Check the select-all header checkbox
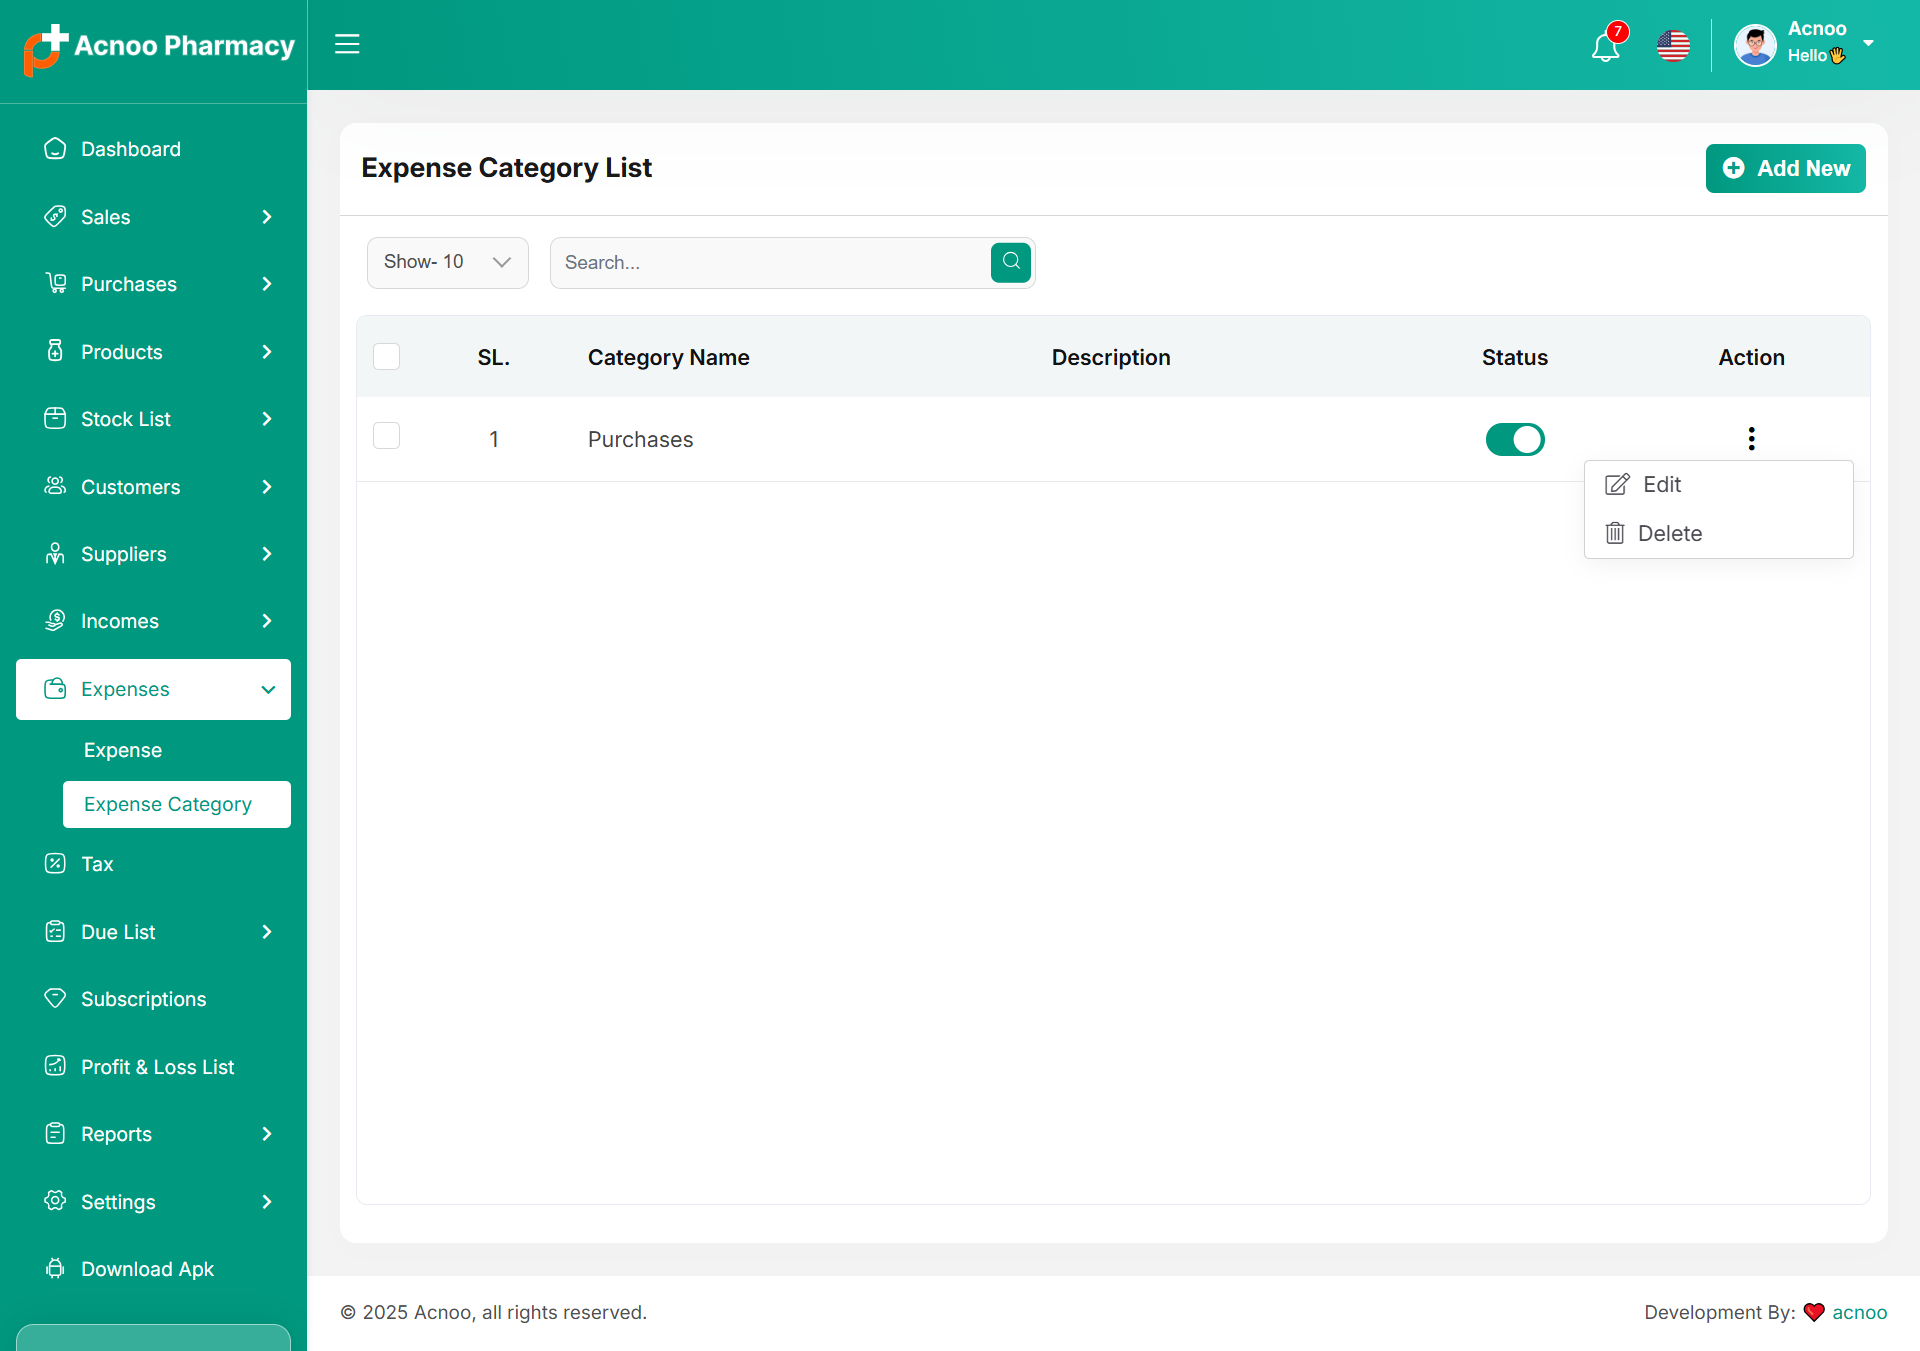The height and width of the screenshot is (1351, 1920). click(386, 357)
